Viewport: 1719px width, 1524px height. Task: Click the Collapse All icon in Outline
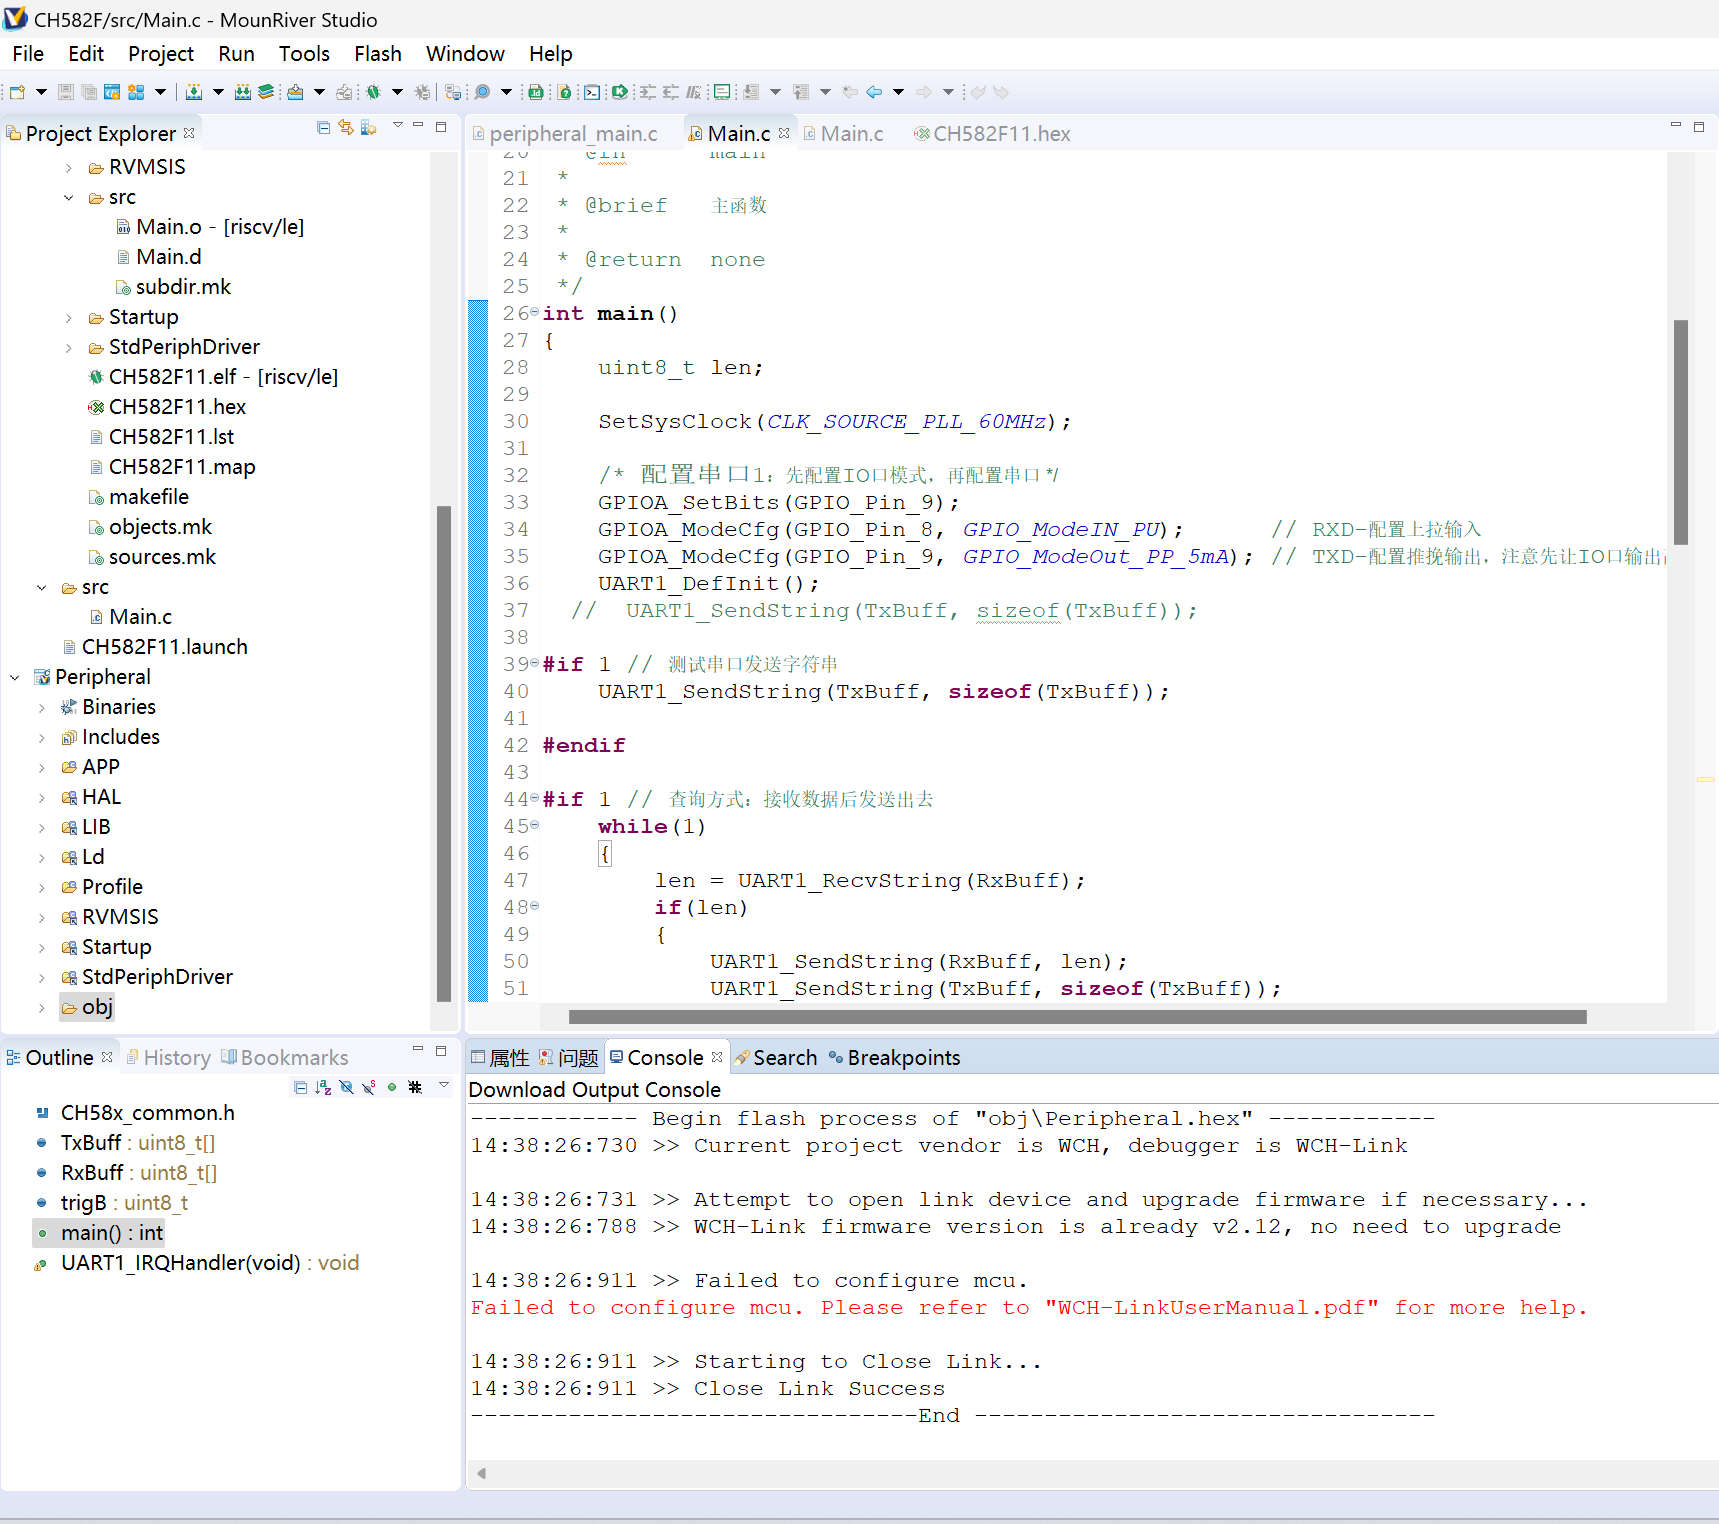(301, 1087)
